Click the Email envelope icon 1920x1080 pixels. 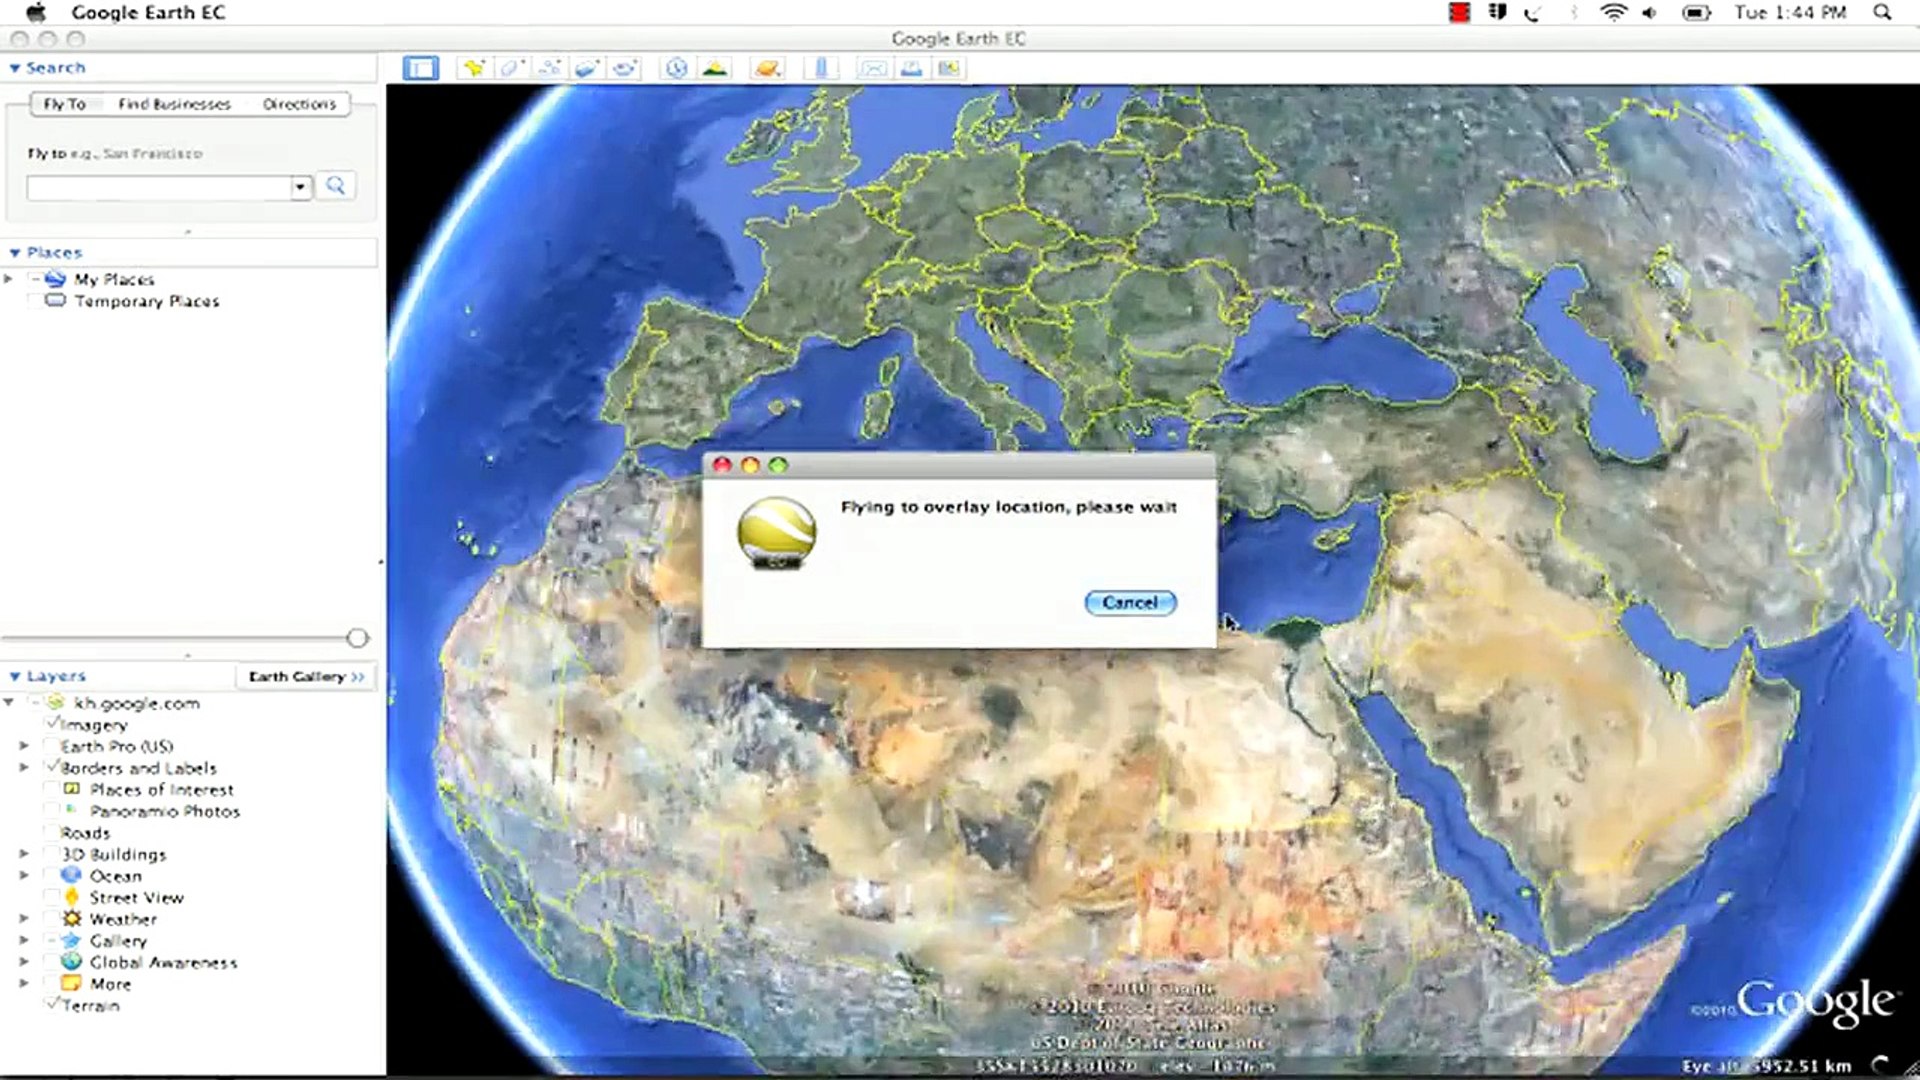[x=873, y=68]
